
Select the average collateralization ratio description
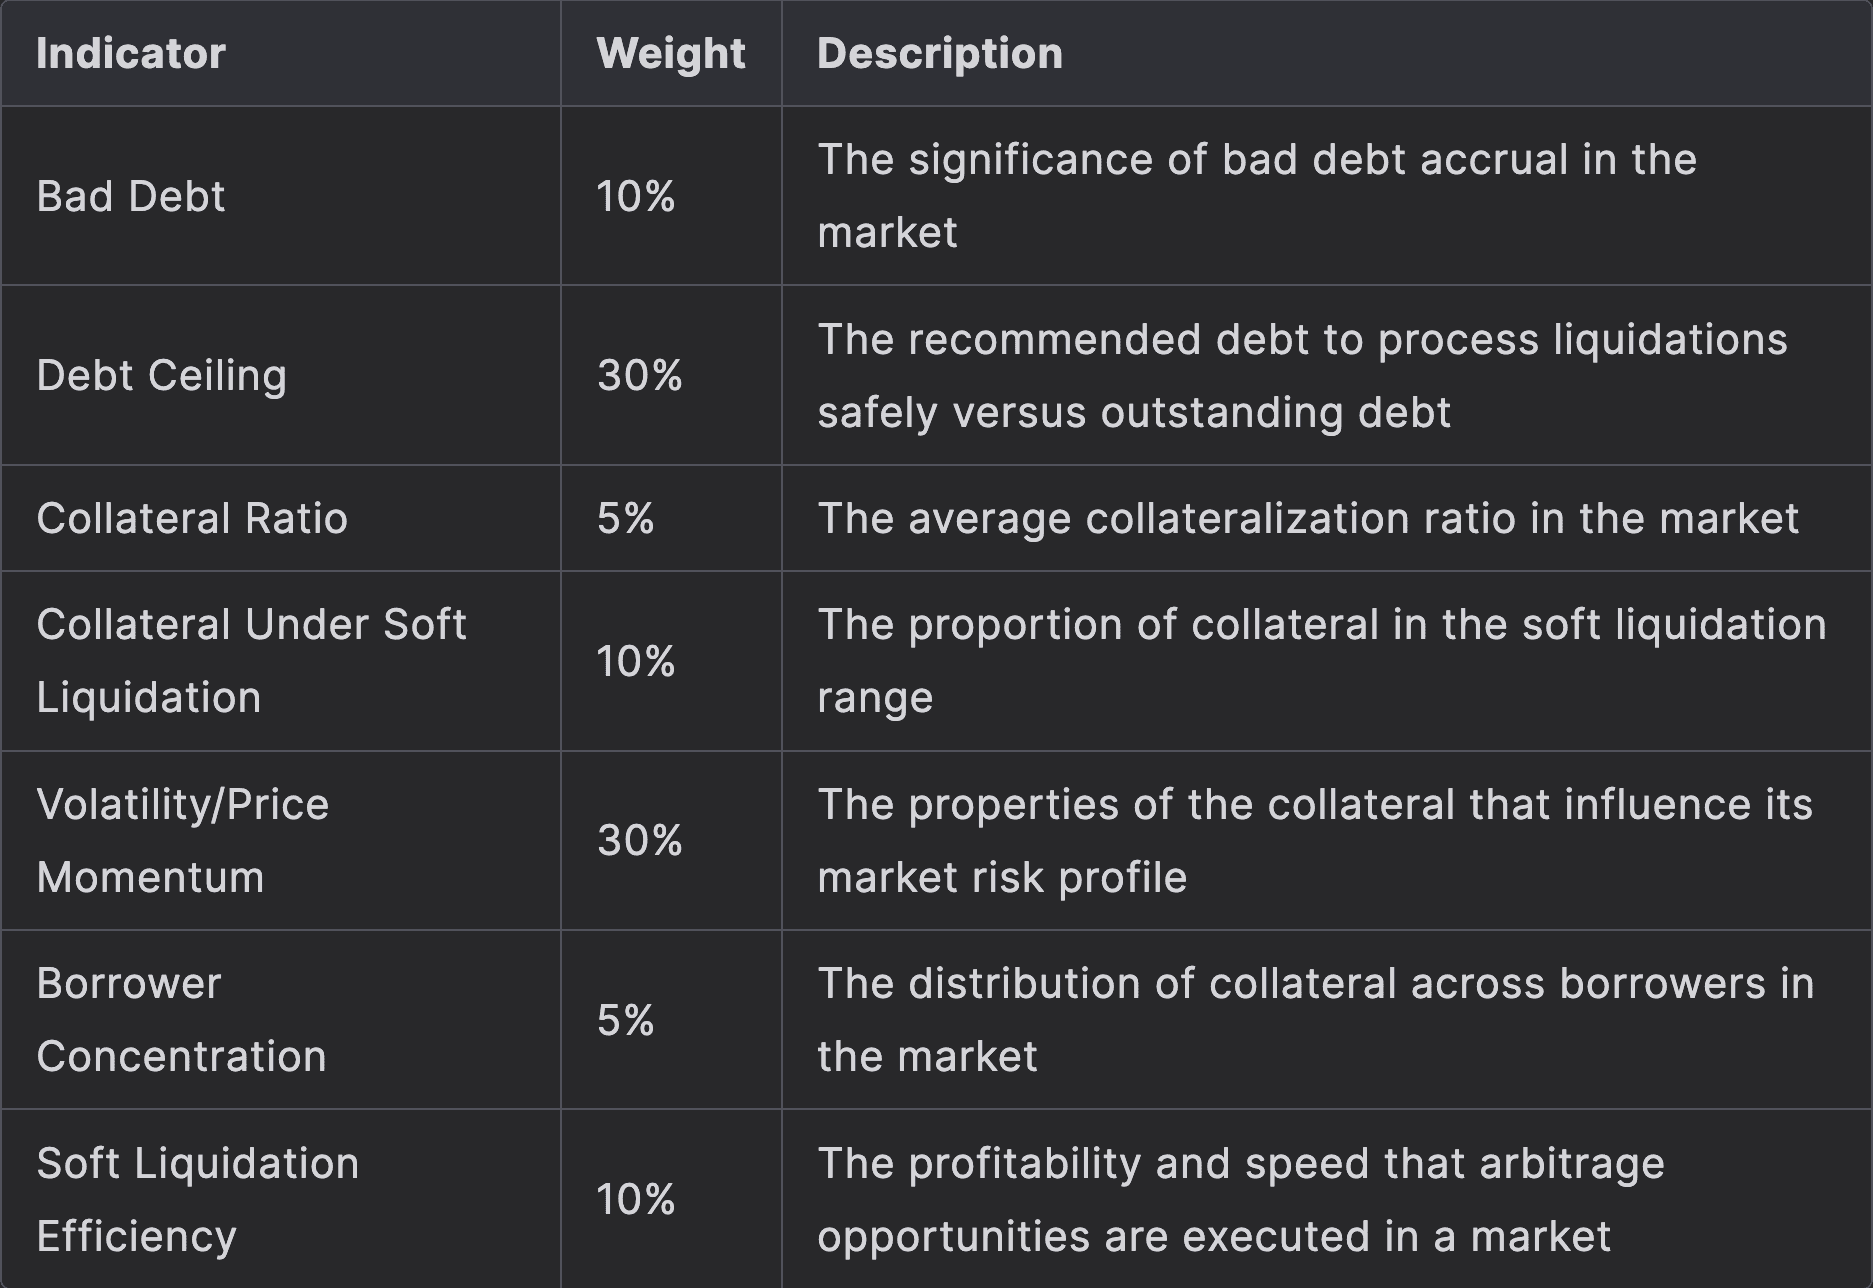pyautogui.click(x=1307, y=519)
